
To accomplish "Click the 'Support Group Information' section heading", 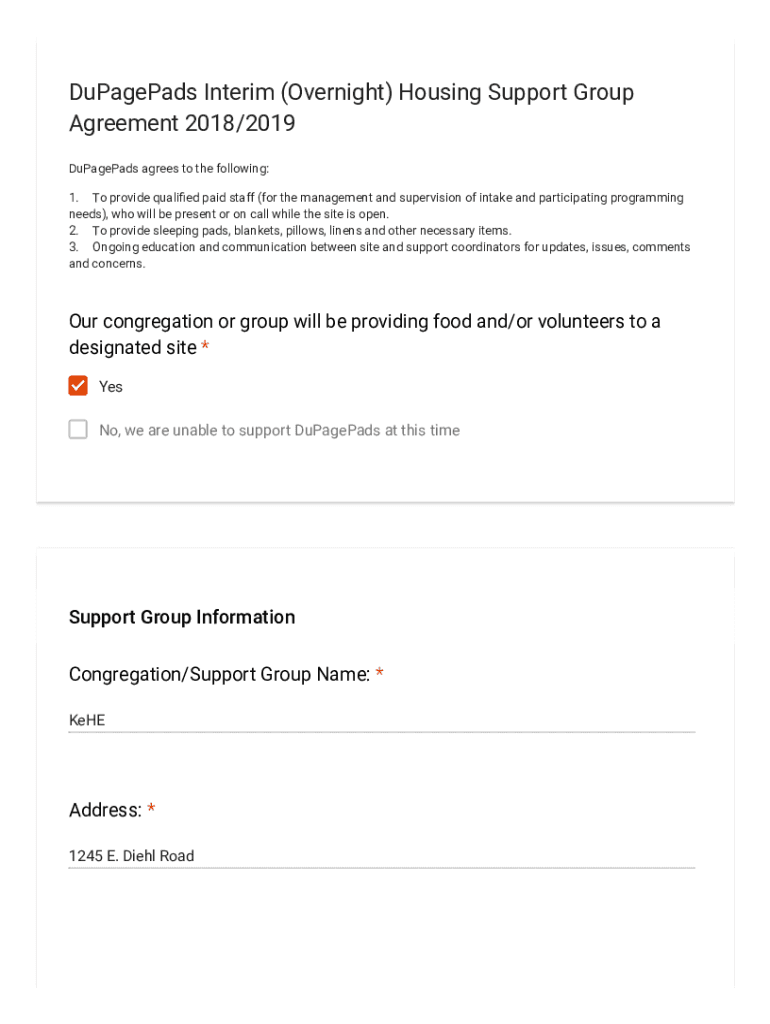I will point(182,617).
